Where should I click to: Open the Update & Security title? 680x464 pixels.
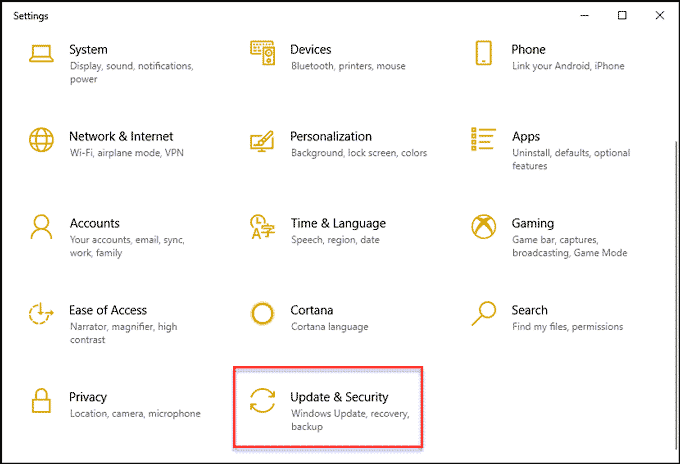coord(339,397)
